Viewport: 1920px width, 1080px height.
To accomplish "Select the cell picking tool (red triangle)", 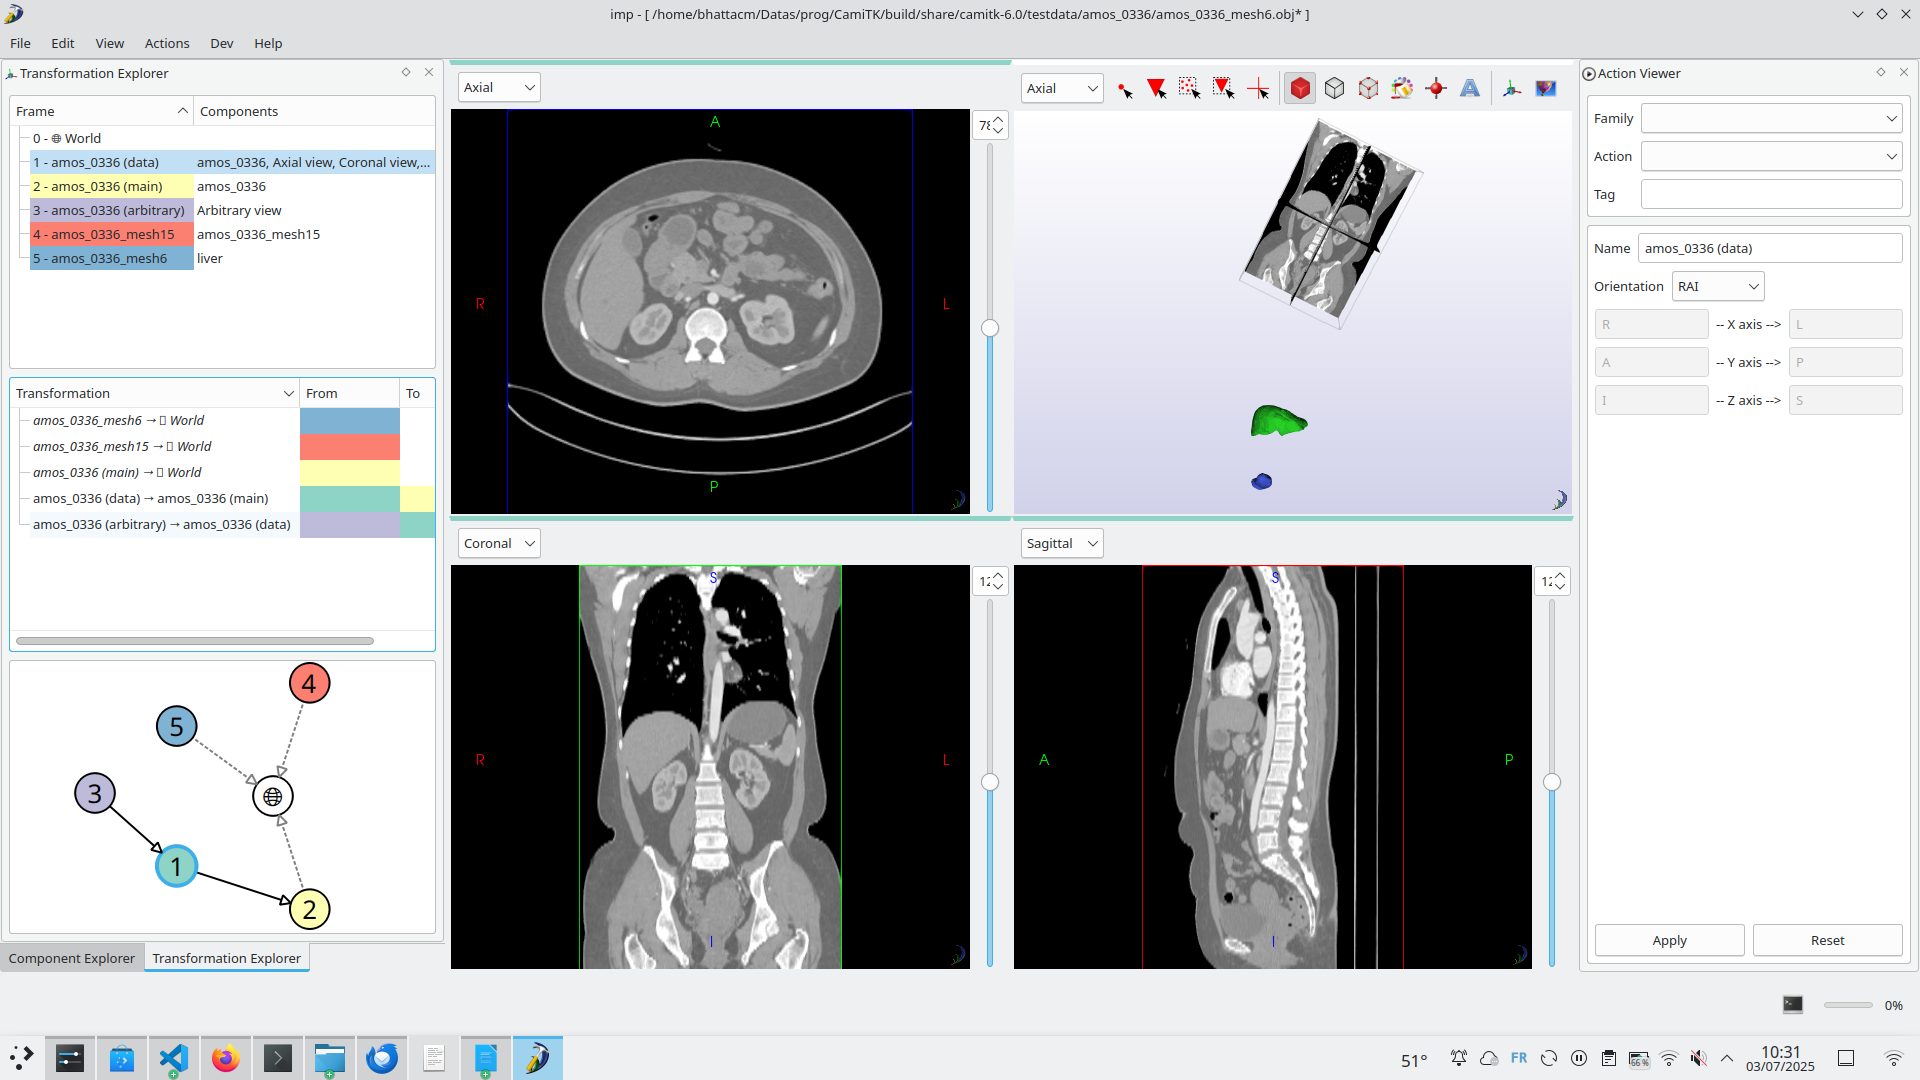I will pyautogui.click(x=1157, y=89).
